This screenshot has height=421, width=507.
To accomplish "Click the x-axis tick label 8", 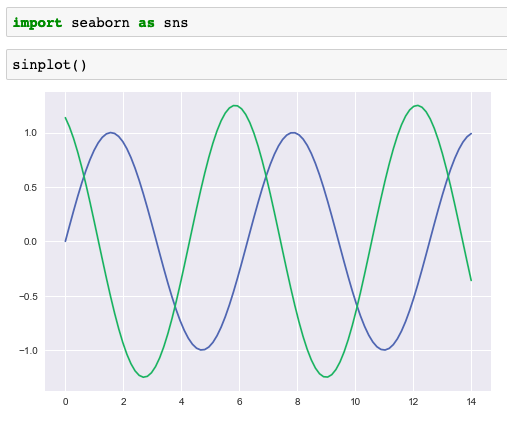I will point(297,402).
